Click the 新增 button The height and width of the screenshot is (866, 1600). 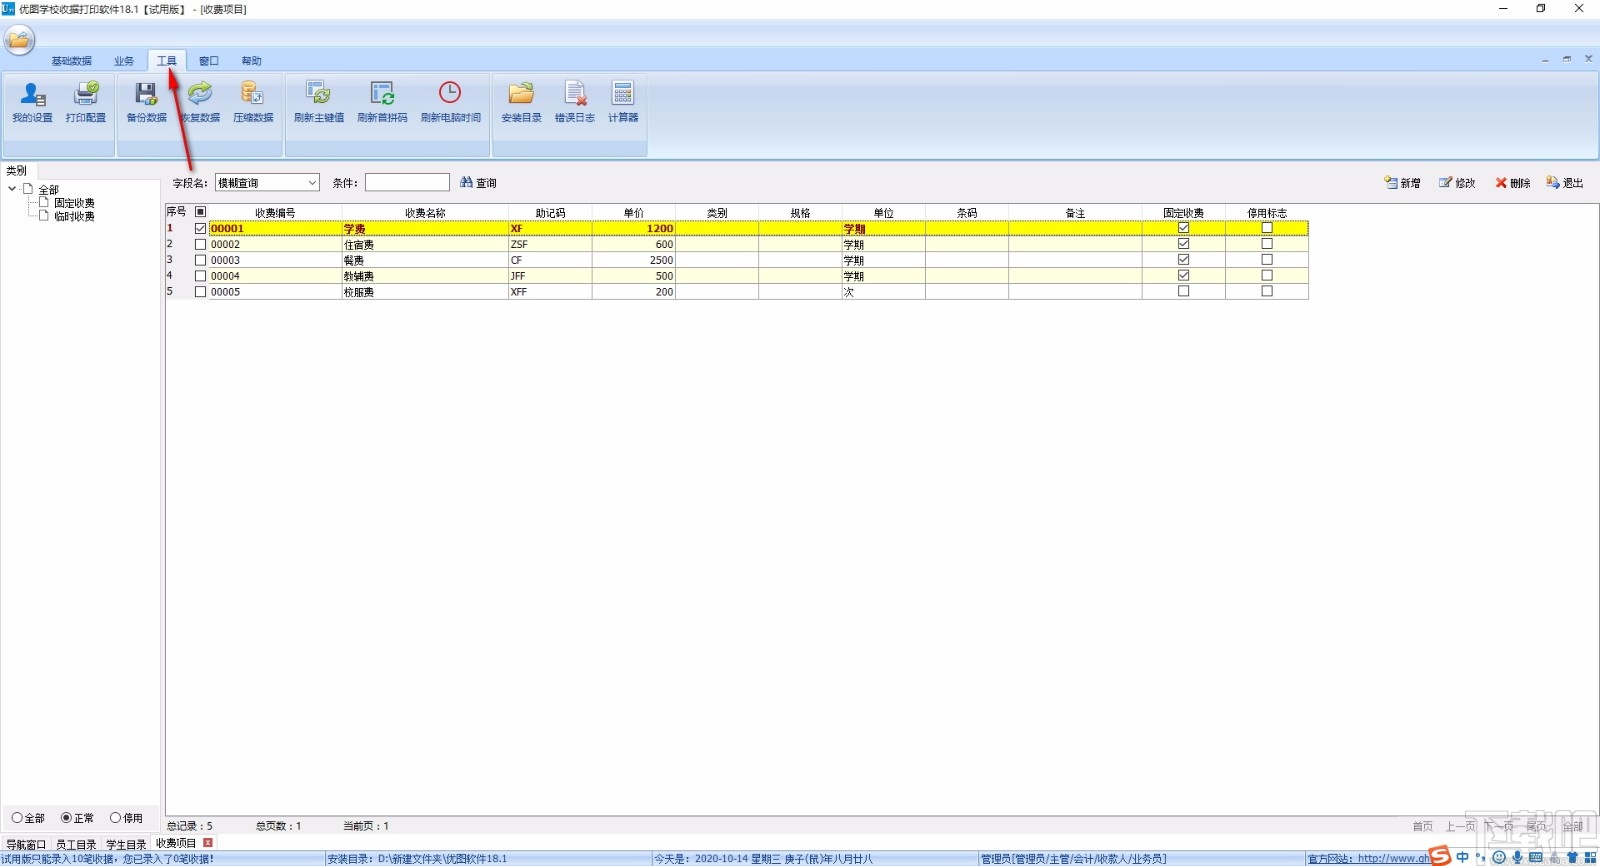point(1402,183)
